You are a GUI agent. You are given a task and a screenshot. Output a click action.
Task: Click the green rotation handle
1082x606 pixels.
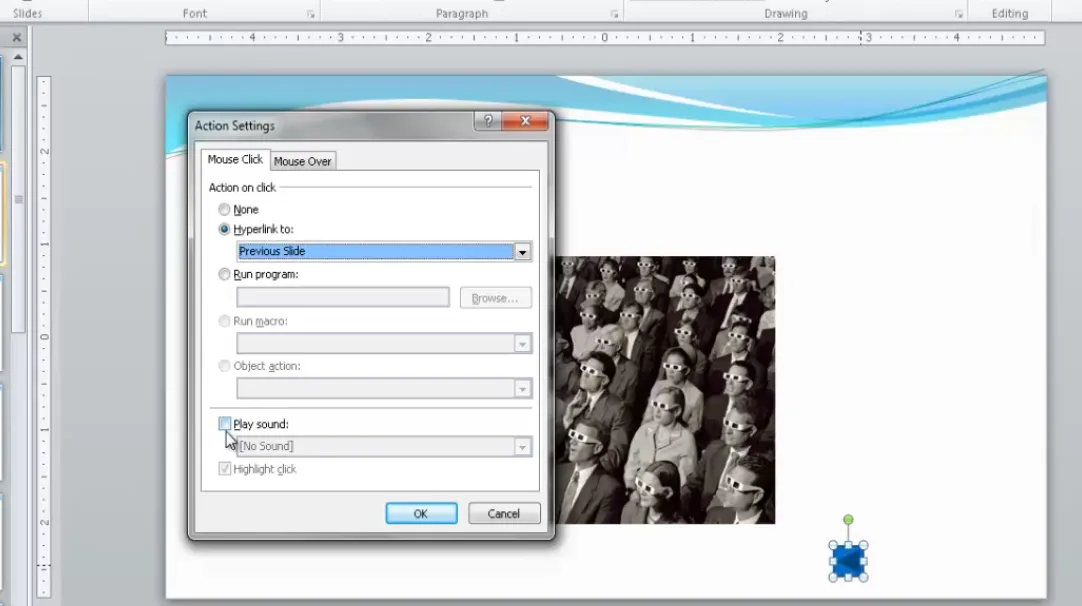(848, 520)
